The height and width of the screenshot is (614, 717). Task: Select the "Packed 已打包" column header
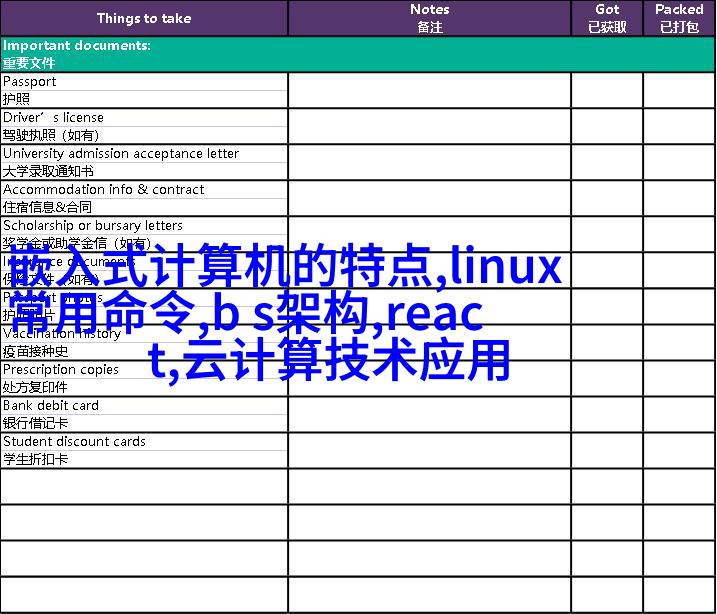[679, 18]
